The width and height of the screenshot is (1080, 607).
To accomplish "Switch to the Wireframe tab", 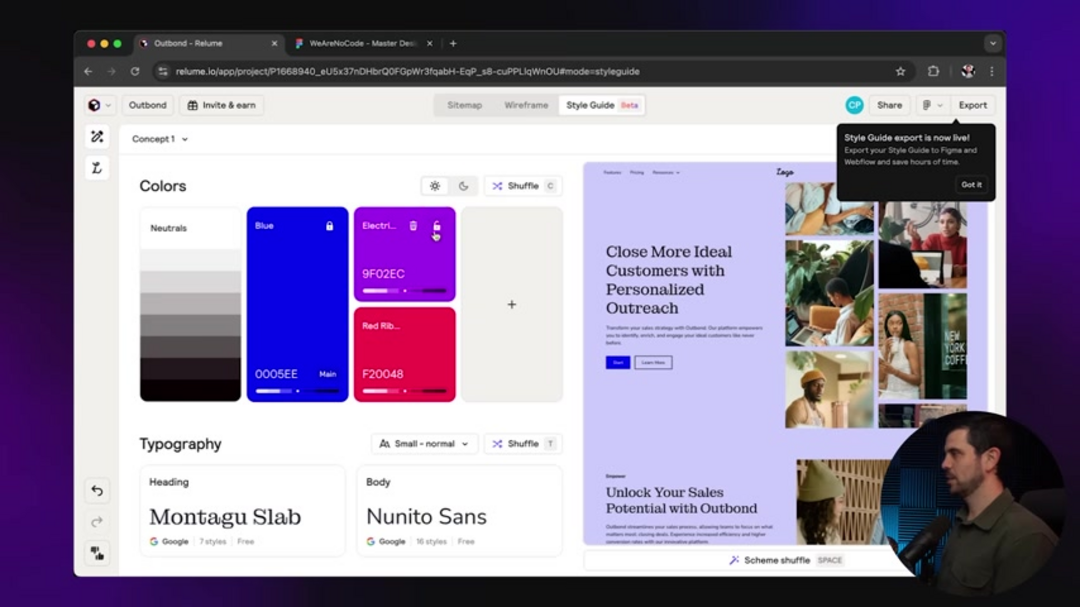I will pos(526,105).
